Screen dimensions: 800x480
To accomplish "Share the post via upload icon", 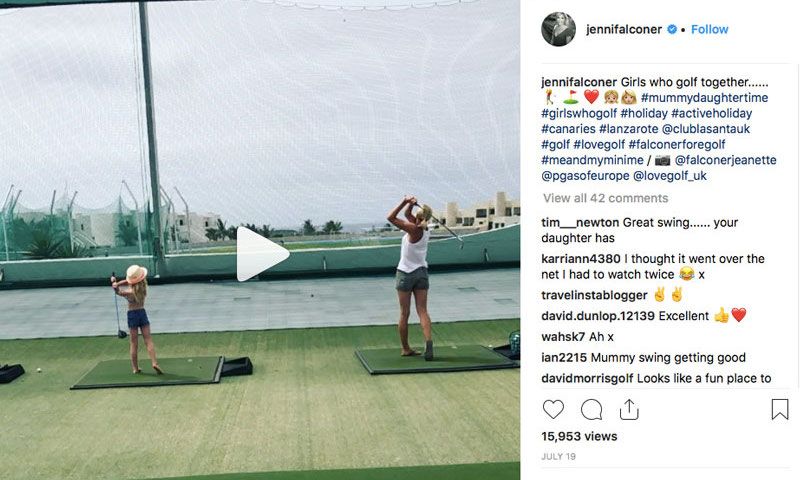I will [629, 409].
